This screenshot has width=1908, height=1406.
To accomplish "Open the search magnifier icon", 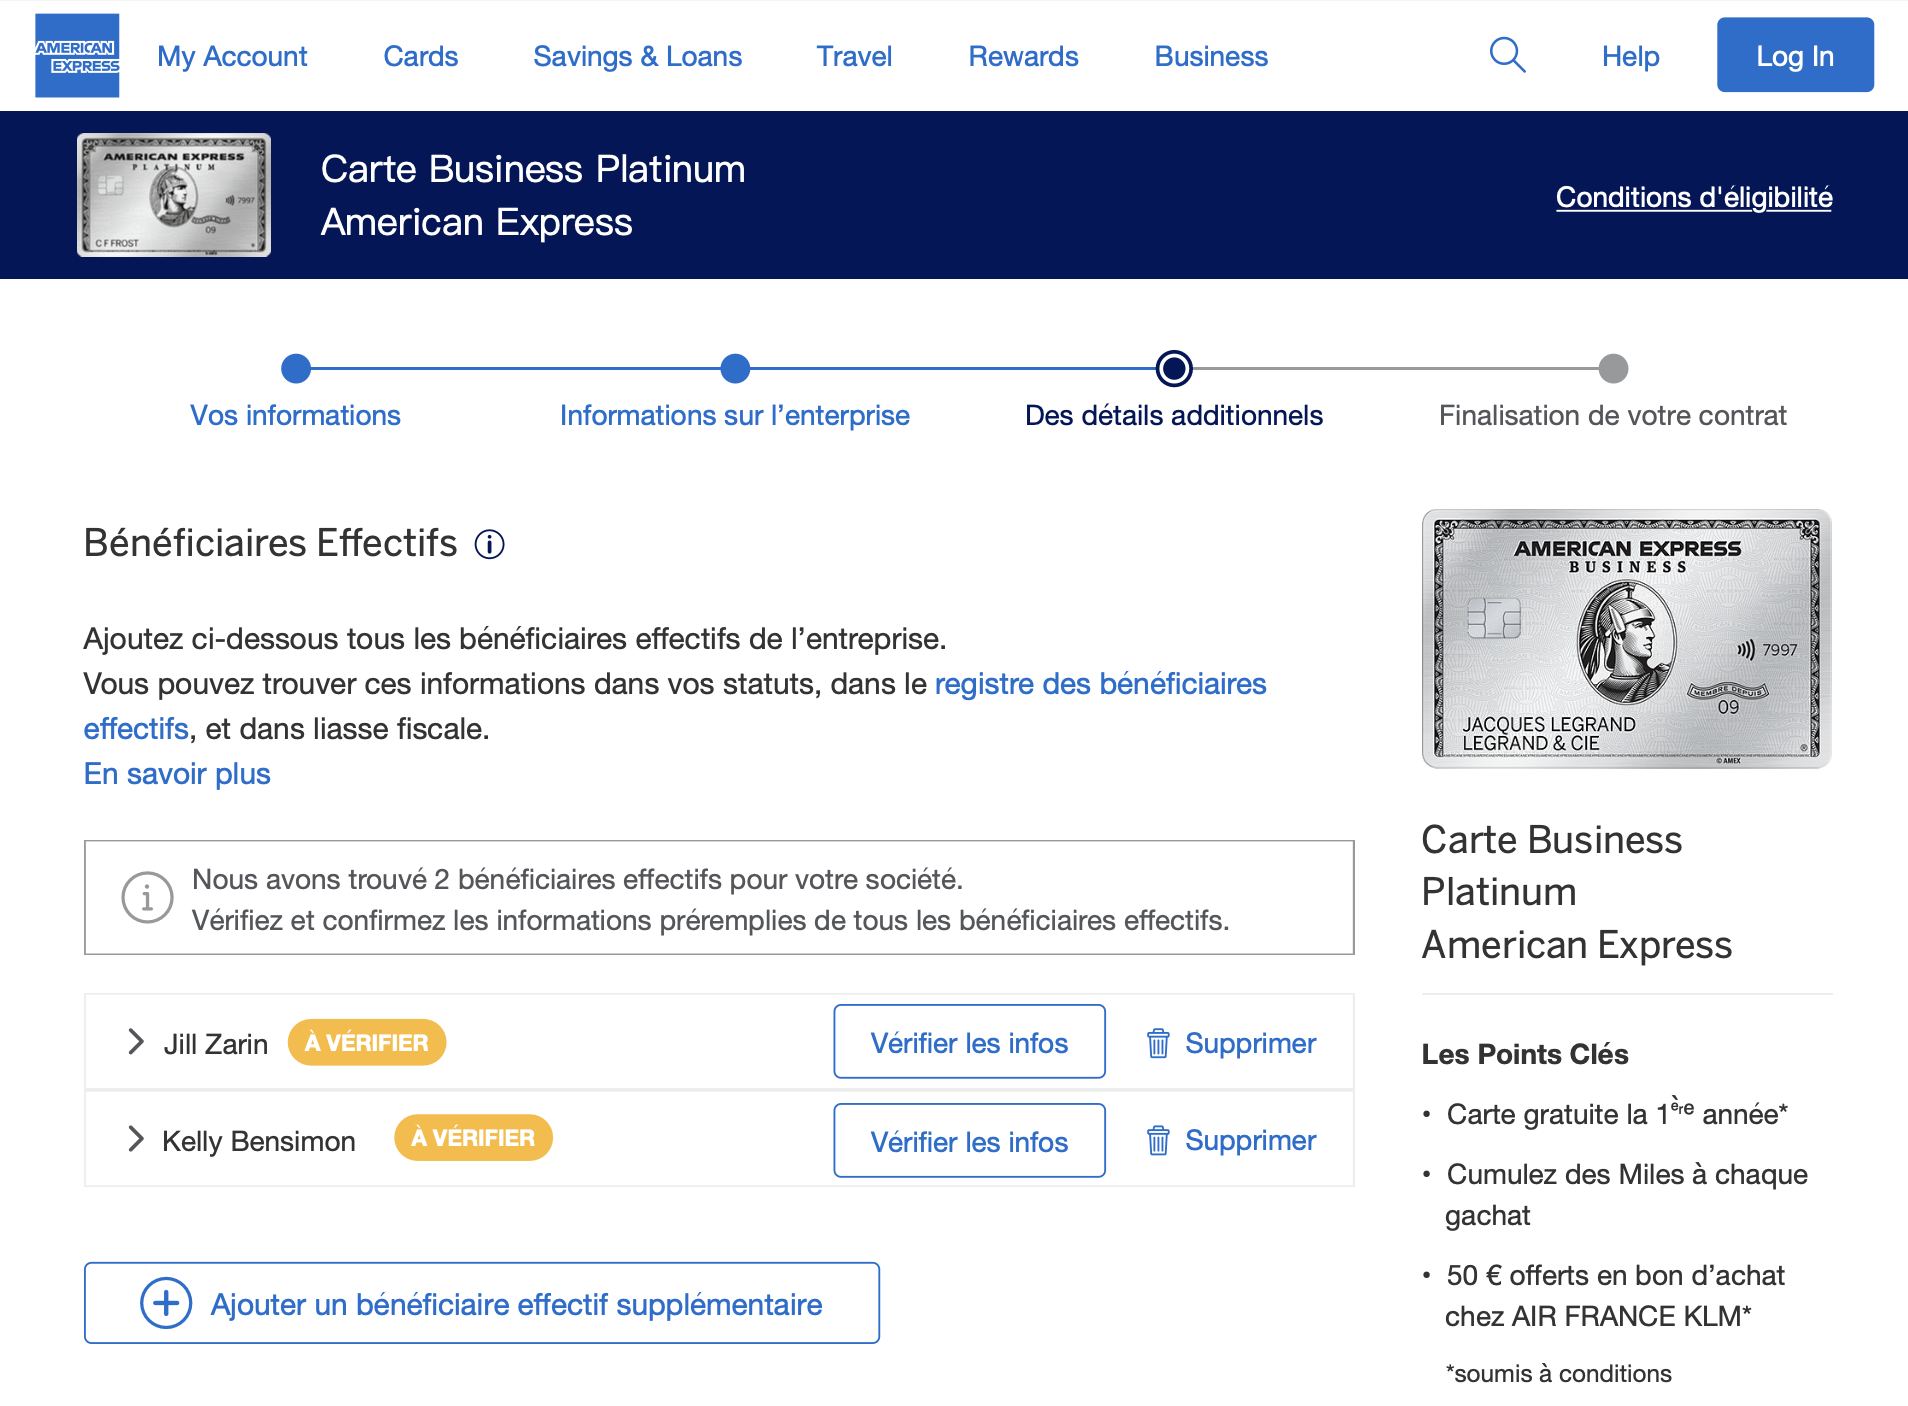I will click(x=1507, y=56).
